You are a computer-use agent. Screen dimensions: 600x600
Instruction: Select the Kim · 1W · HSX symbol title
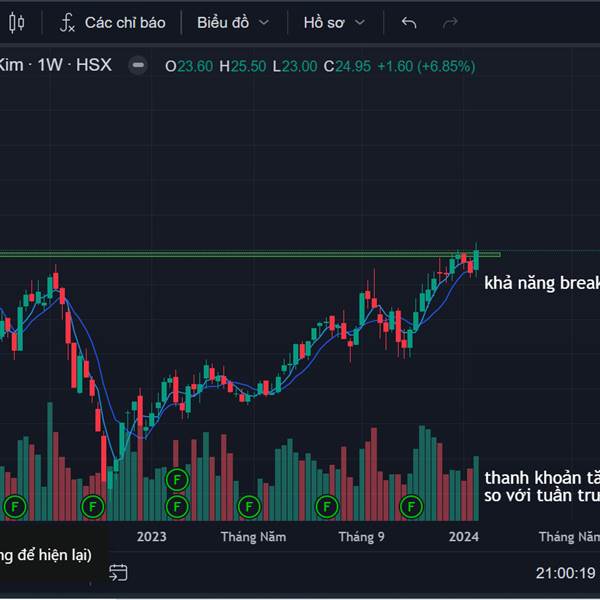[x=55, y=65]
